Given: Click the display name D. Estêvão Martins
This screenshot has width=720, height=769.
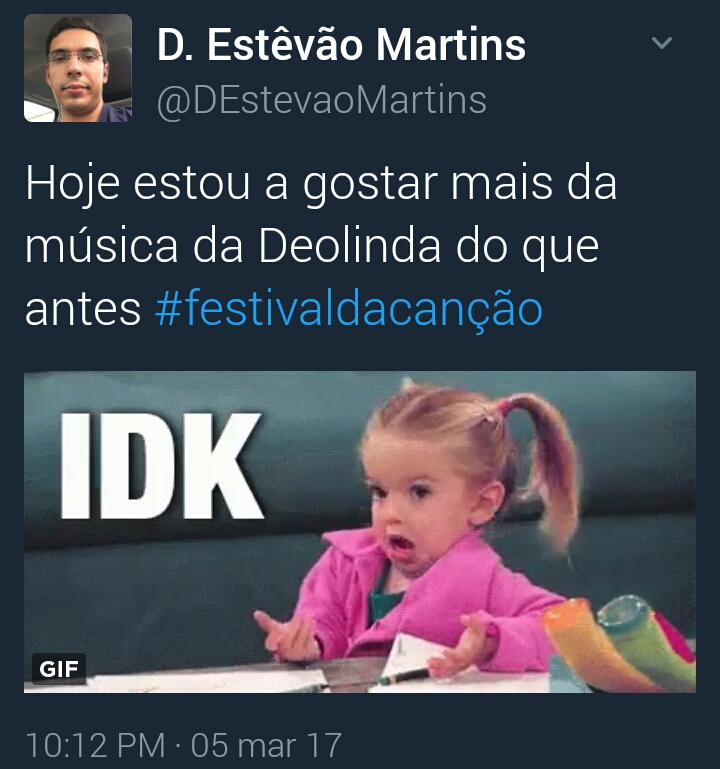Looking at the screenshot, I should (341, 45).
